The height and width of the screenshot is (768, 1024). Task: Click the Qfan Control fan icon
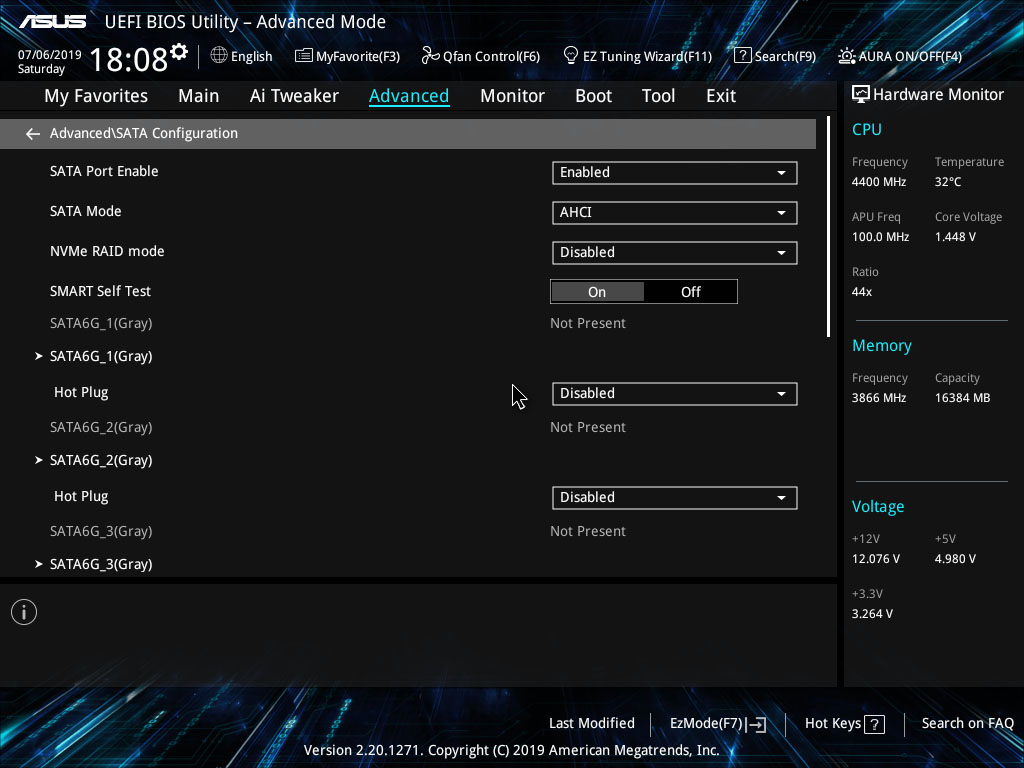[x=430, y=56]
